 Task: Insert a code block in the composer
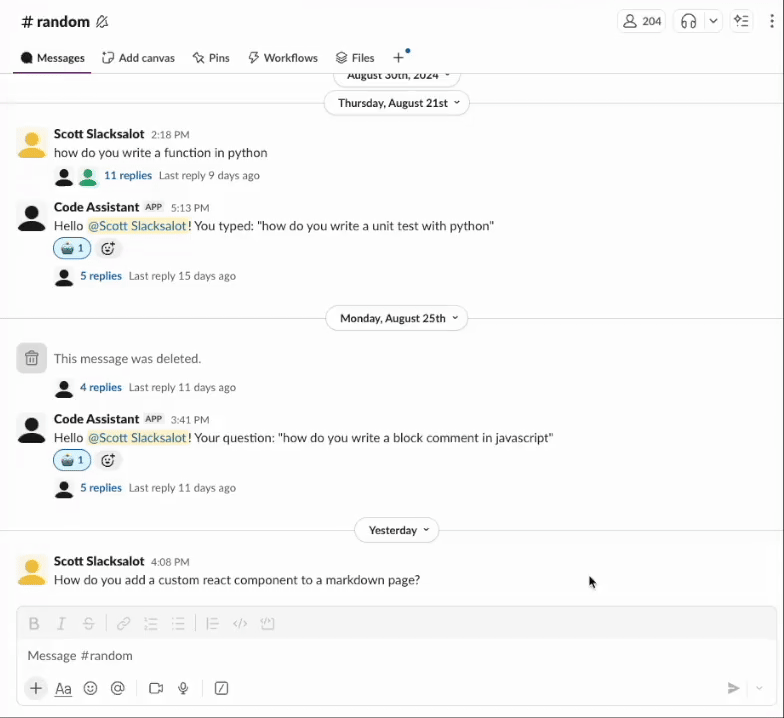[x=267, y=624]
